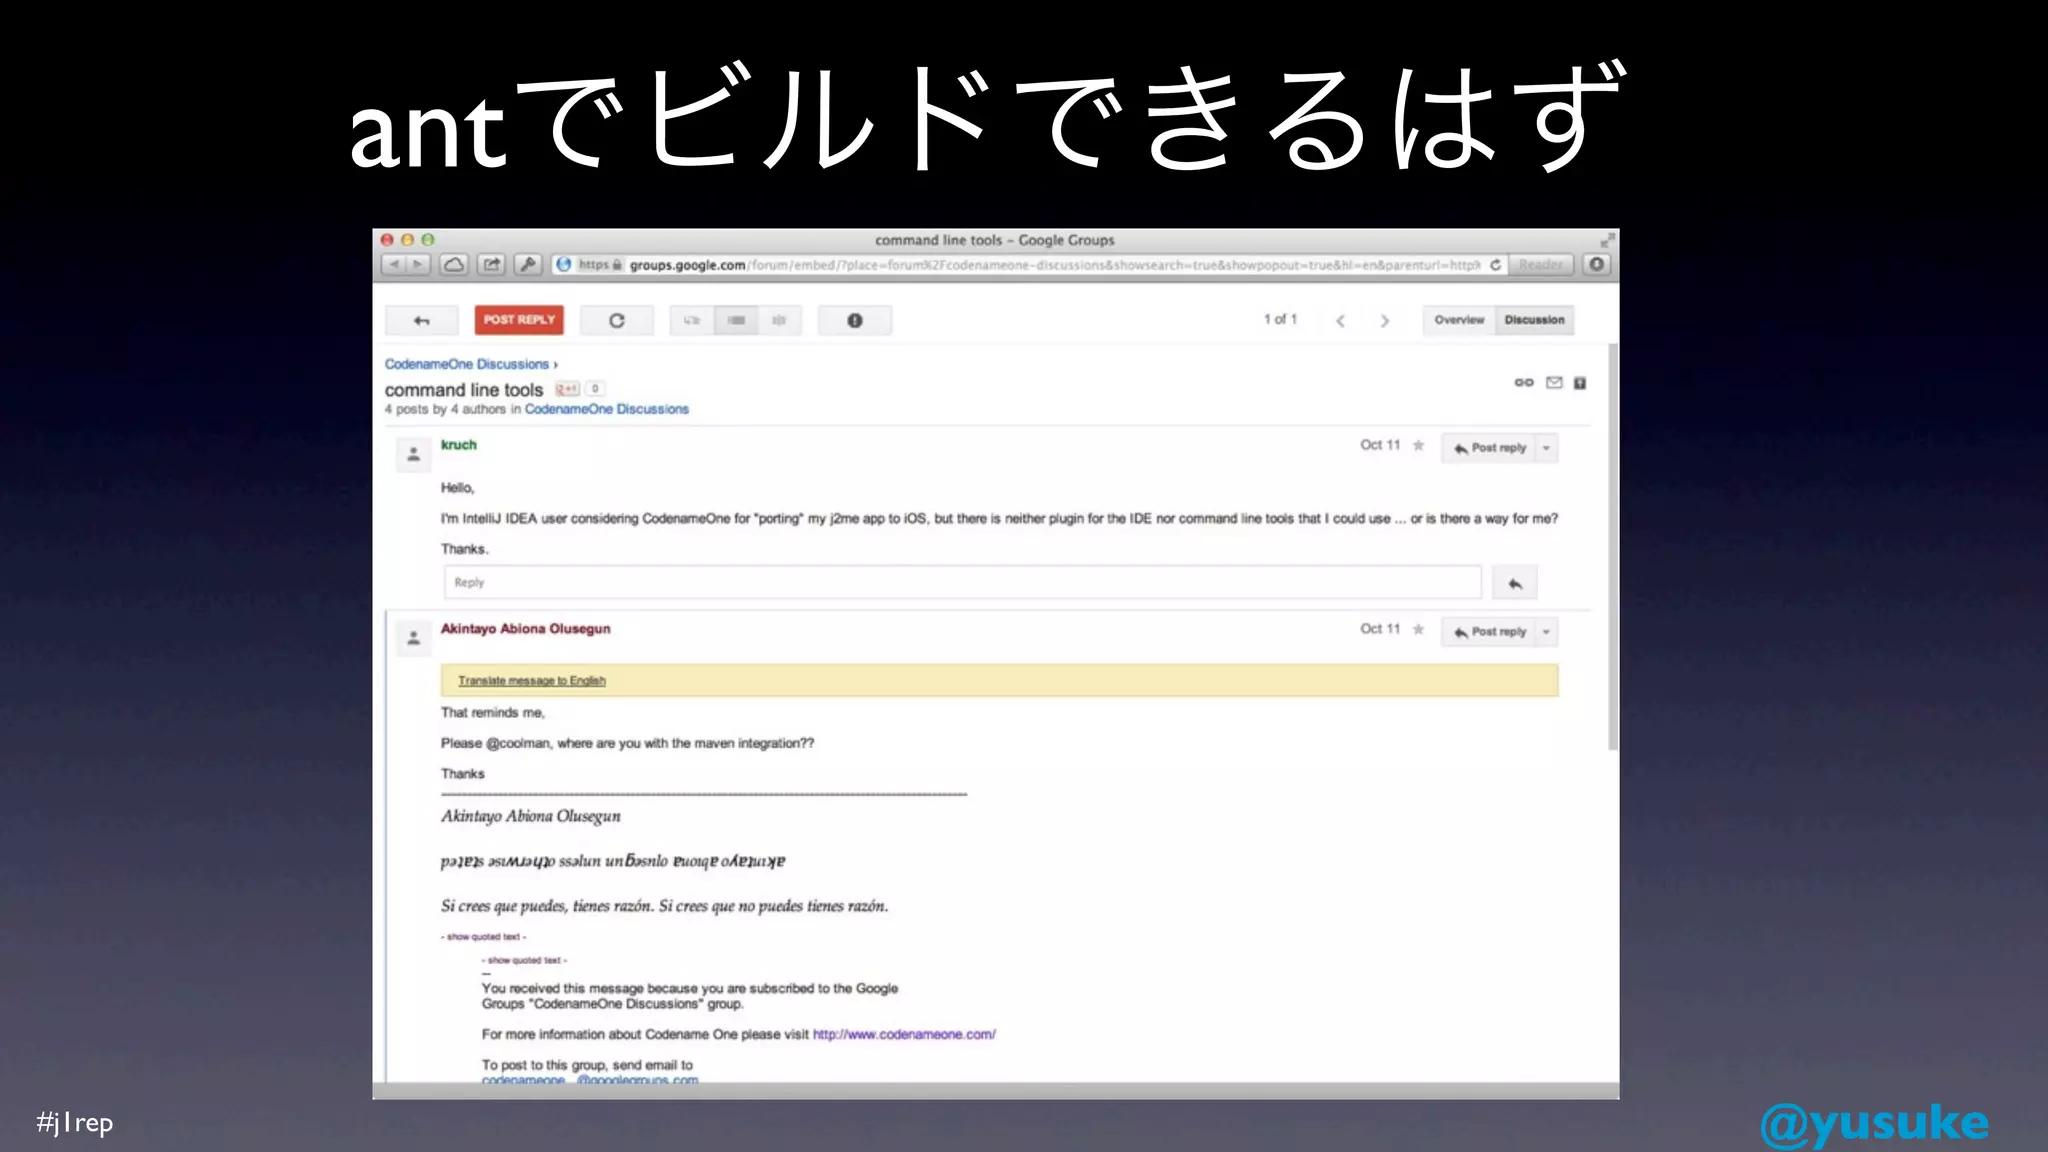The width and height of the screenshot is (2048, 1152).
Task: Go forward with the Safari forward arrow
Action: 418,265
